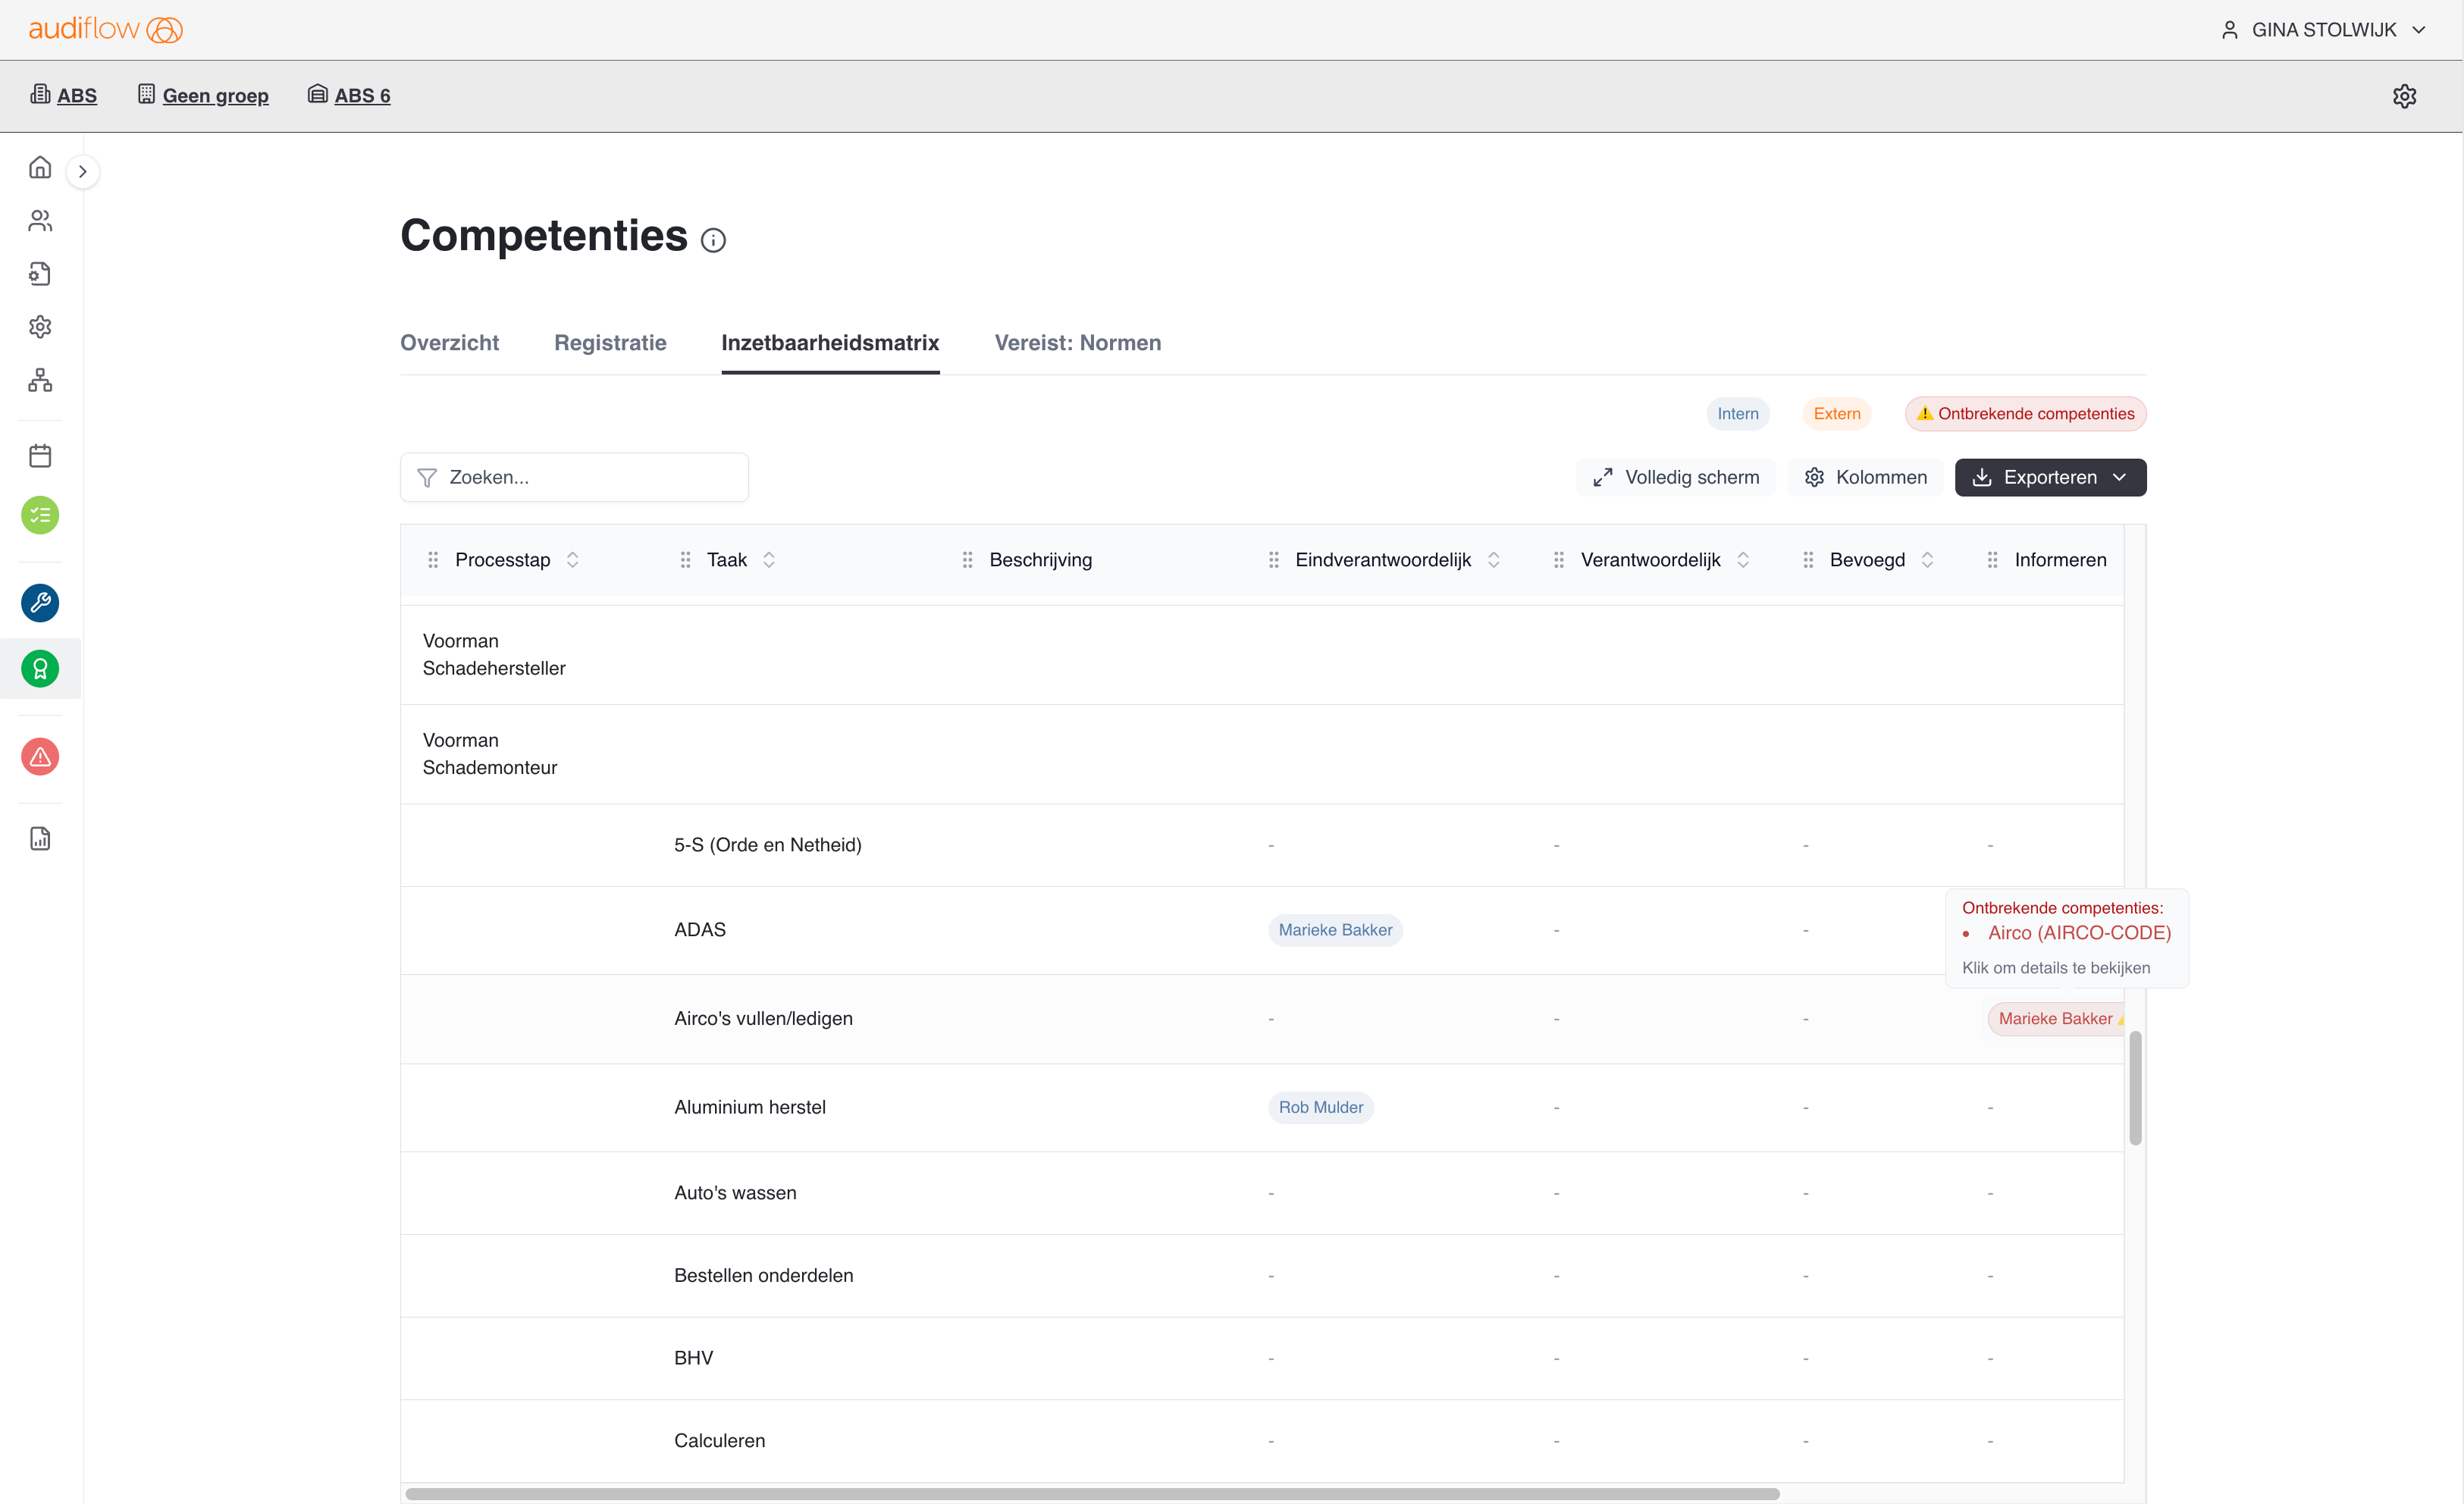
Task: Open the green checklist sidebar icon
Action: pos(40,515)
